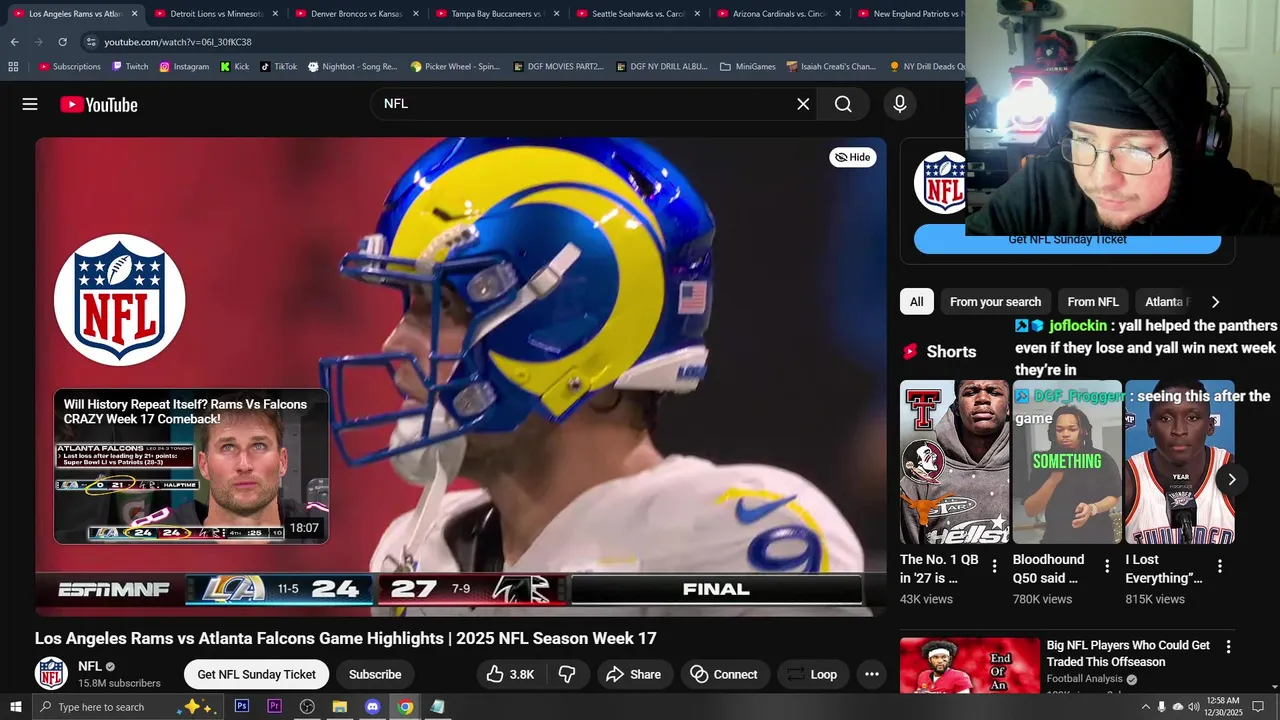
Task: Share the Rams vs Falcons video
Action: point(633,674)
